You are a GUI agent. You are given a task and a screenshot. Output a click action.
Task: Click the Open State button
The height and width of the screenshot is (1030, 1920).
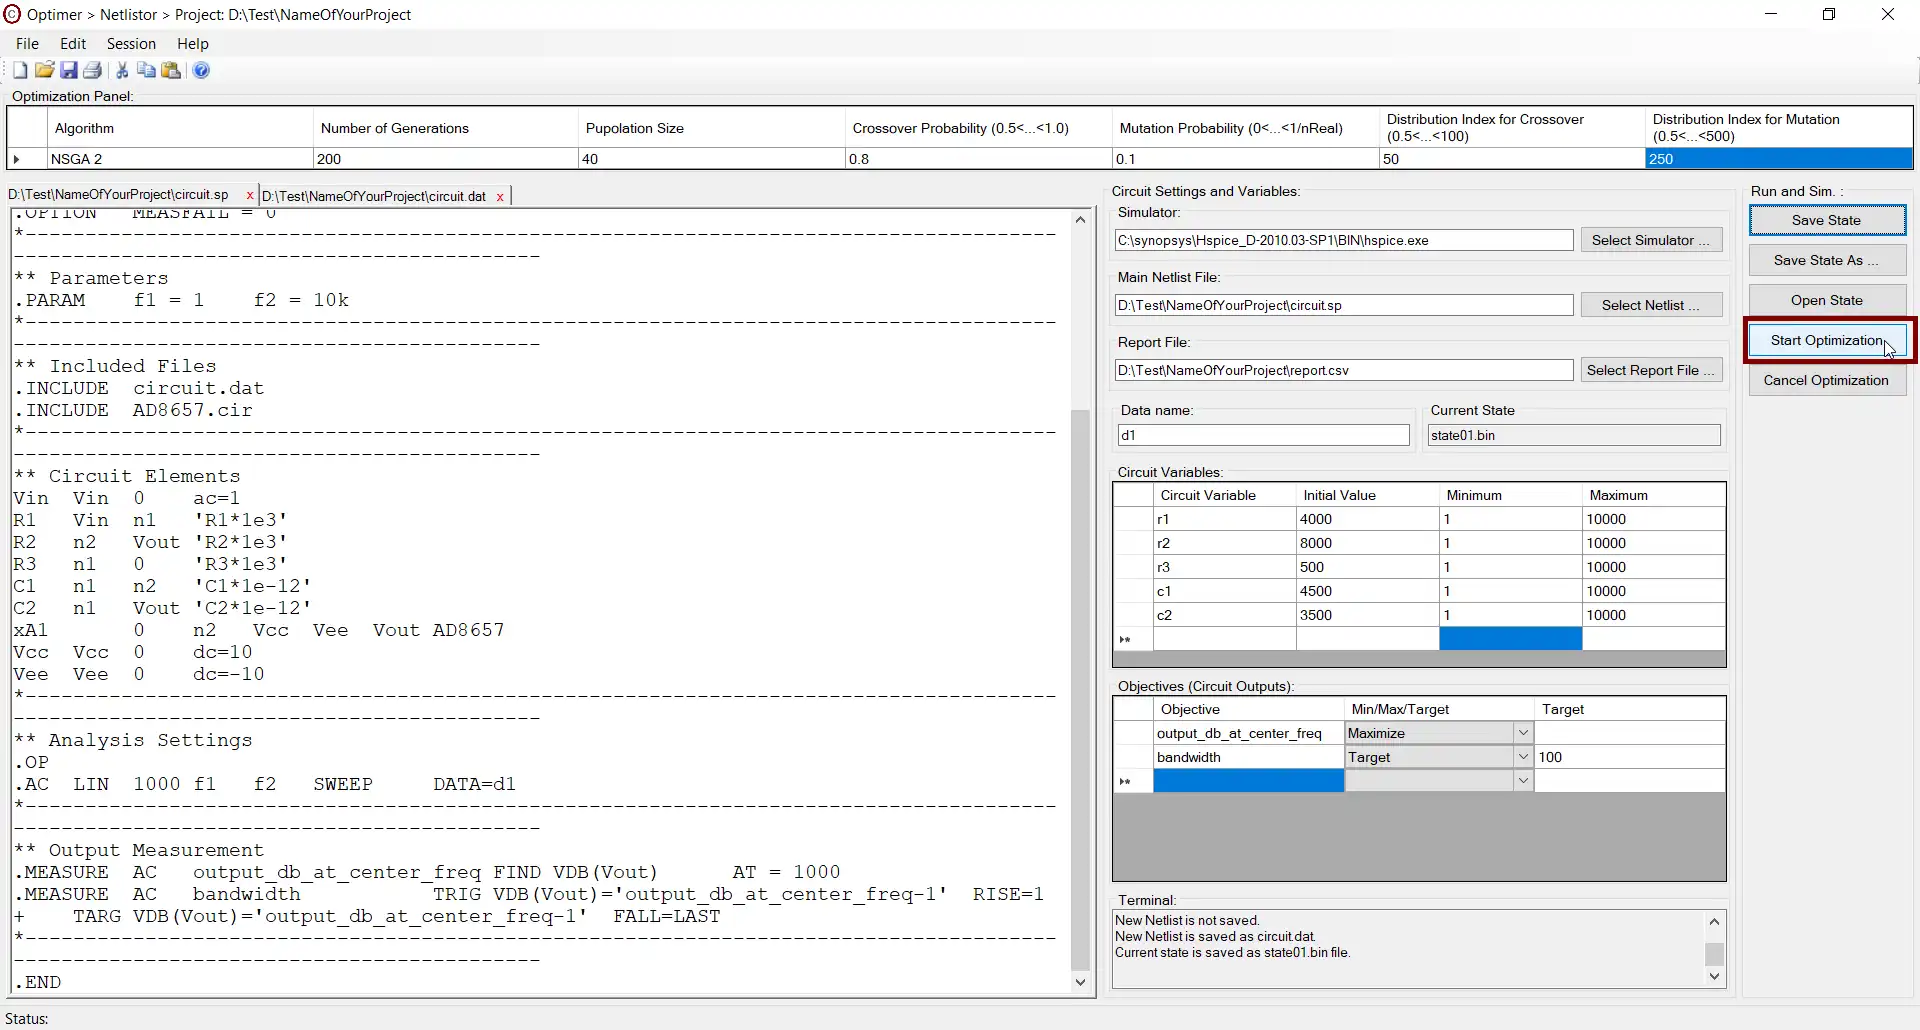[1826, 300]
